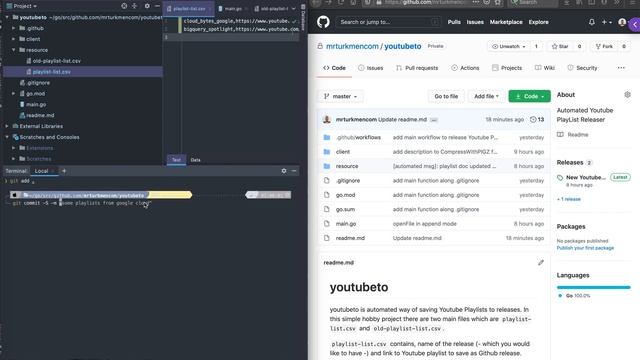
Task: Click the GitHub 'Search or jump to' field
Action: pyautogui.click(x=389, y=22)
